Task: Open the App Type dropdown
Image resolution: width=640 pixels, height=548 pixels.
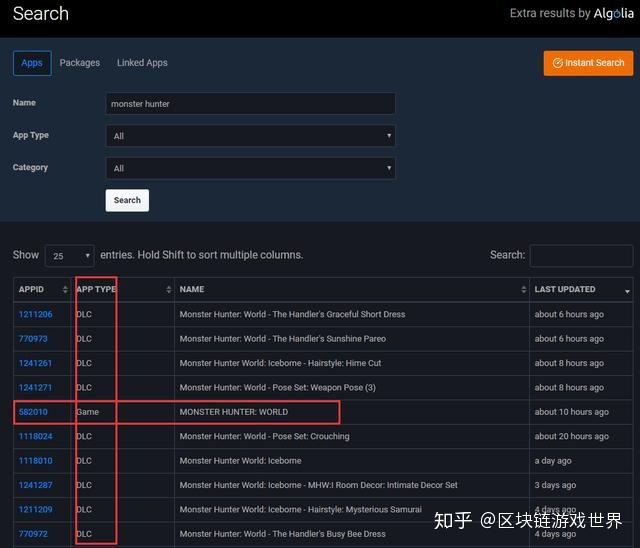Action: click(250, 136)
